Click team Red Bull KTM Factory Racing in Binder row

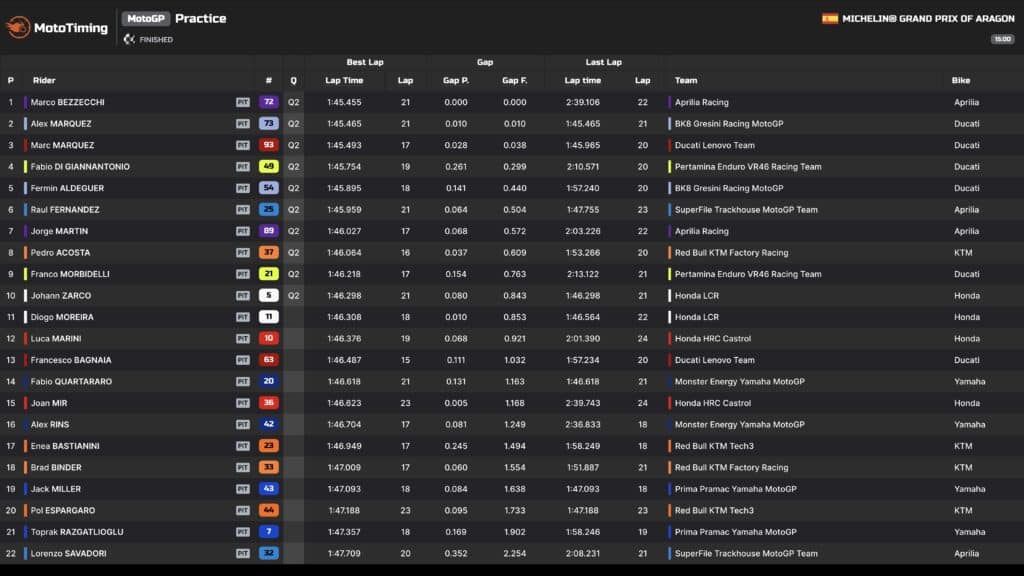click(x=731, y=468)
